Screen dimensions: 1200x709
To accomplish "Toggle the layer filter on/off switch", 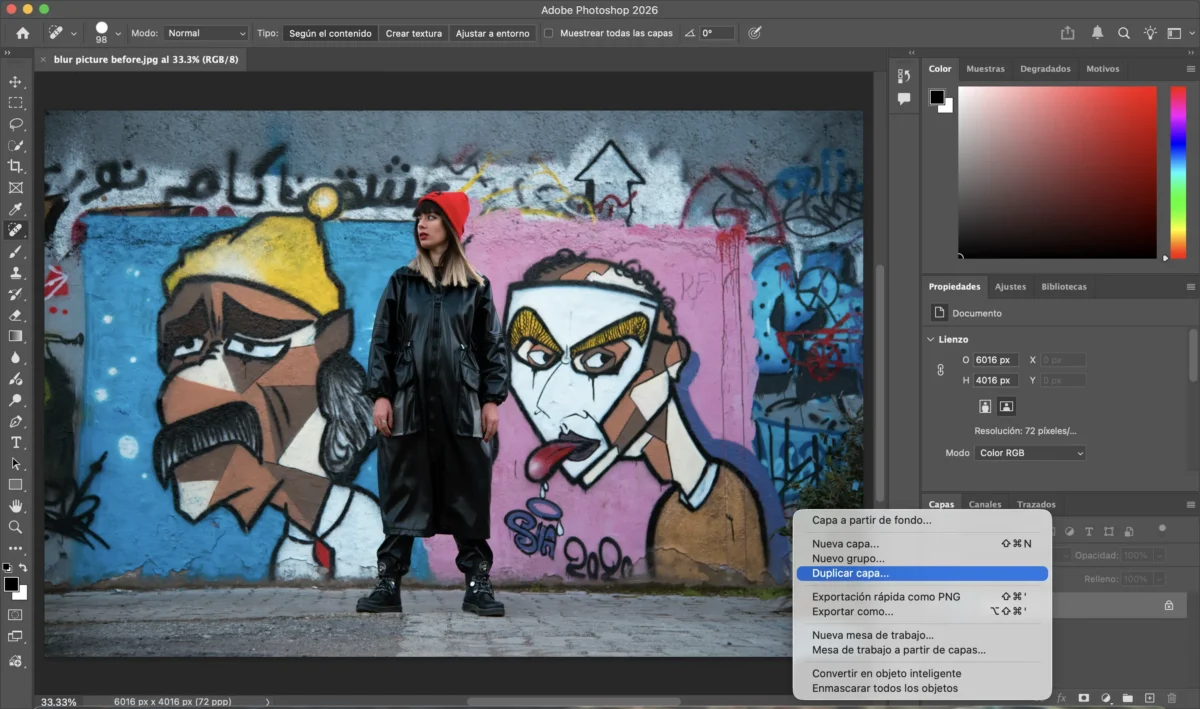I will pos(1162,528).
